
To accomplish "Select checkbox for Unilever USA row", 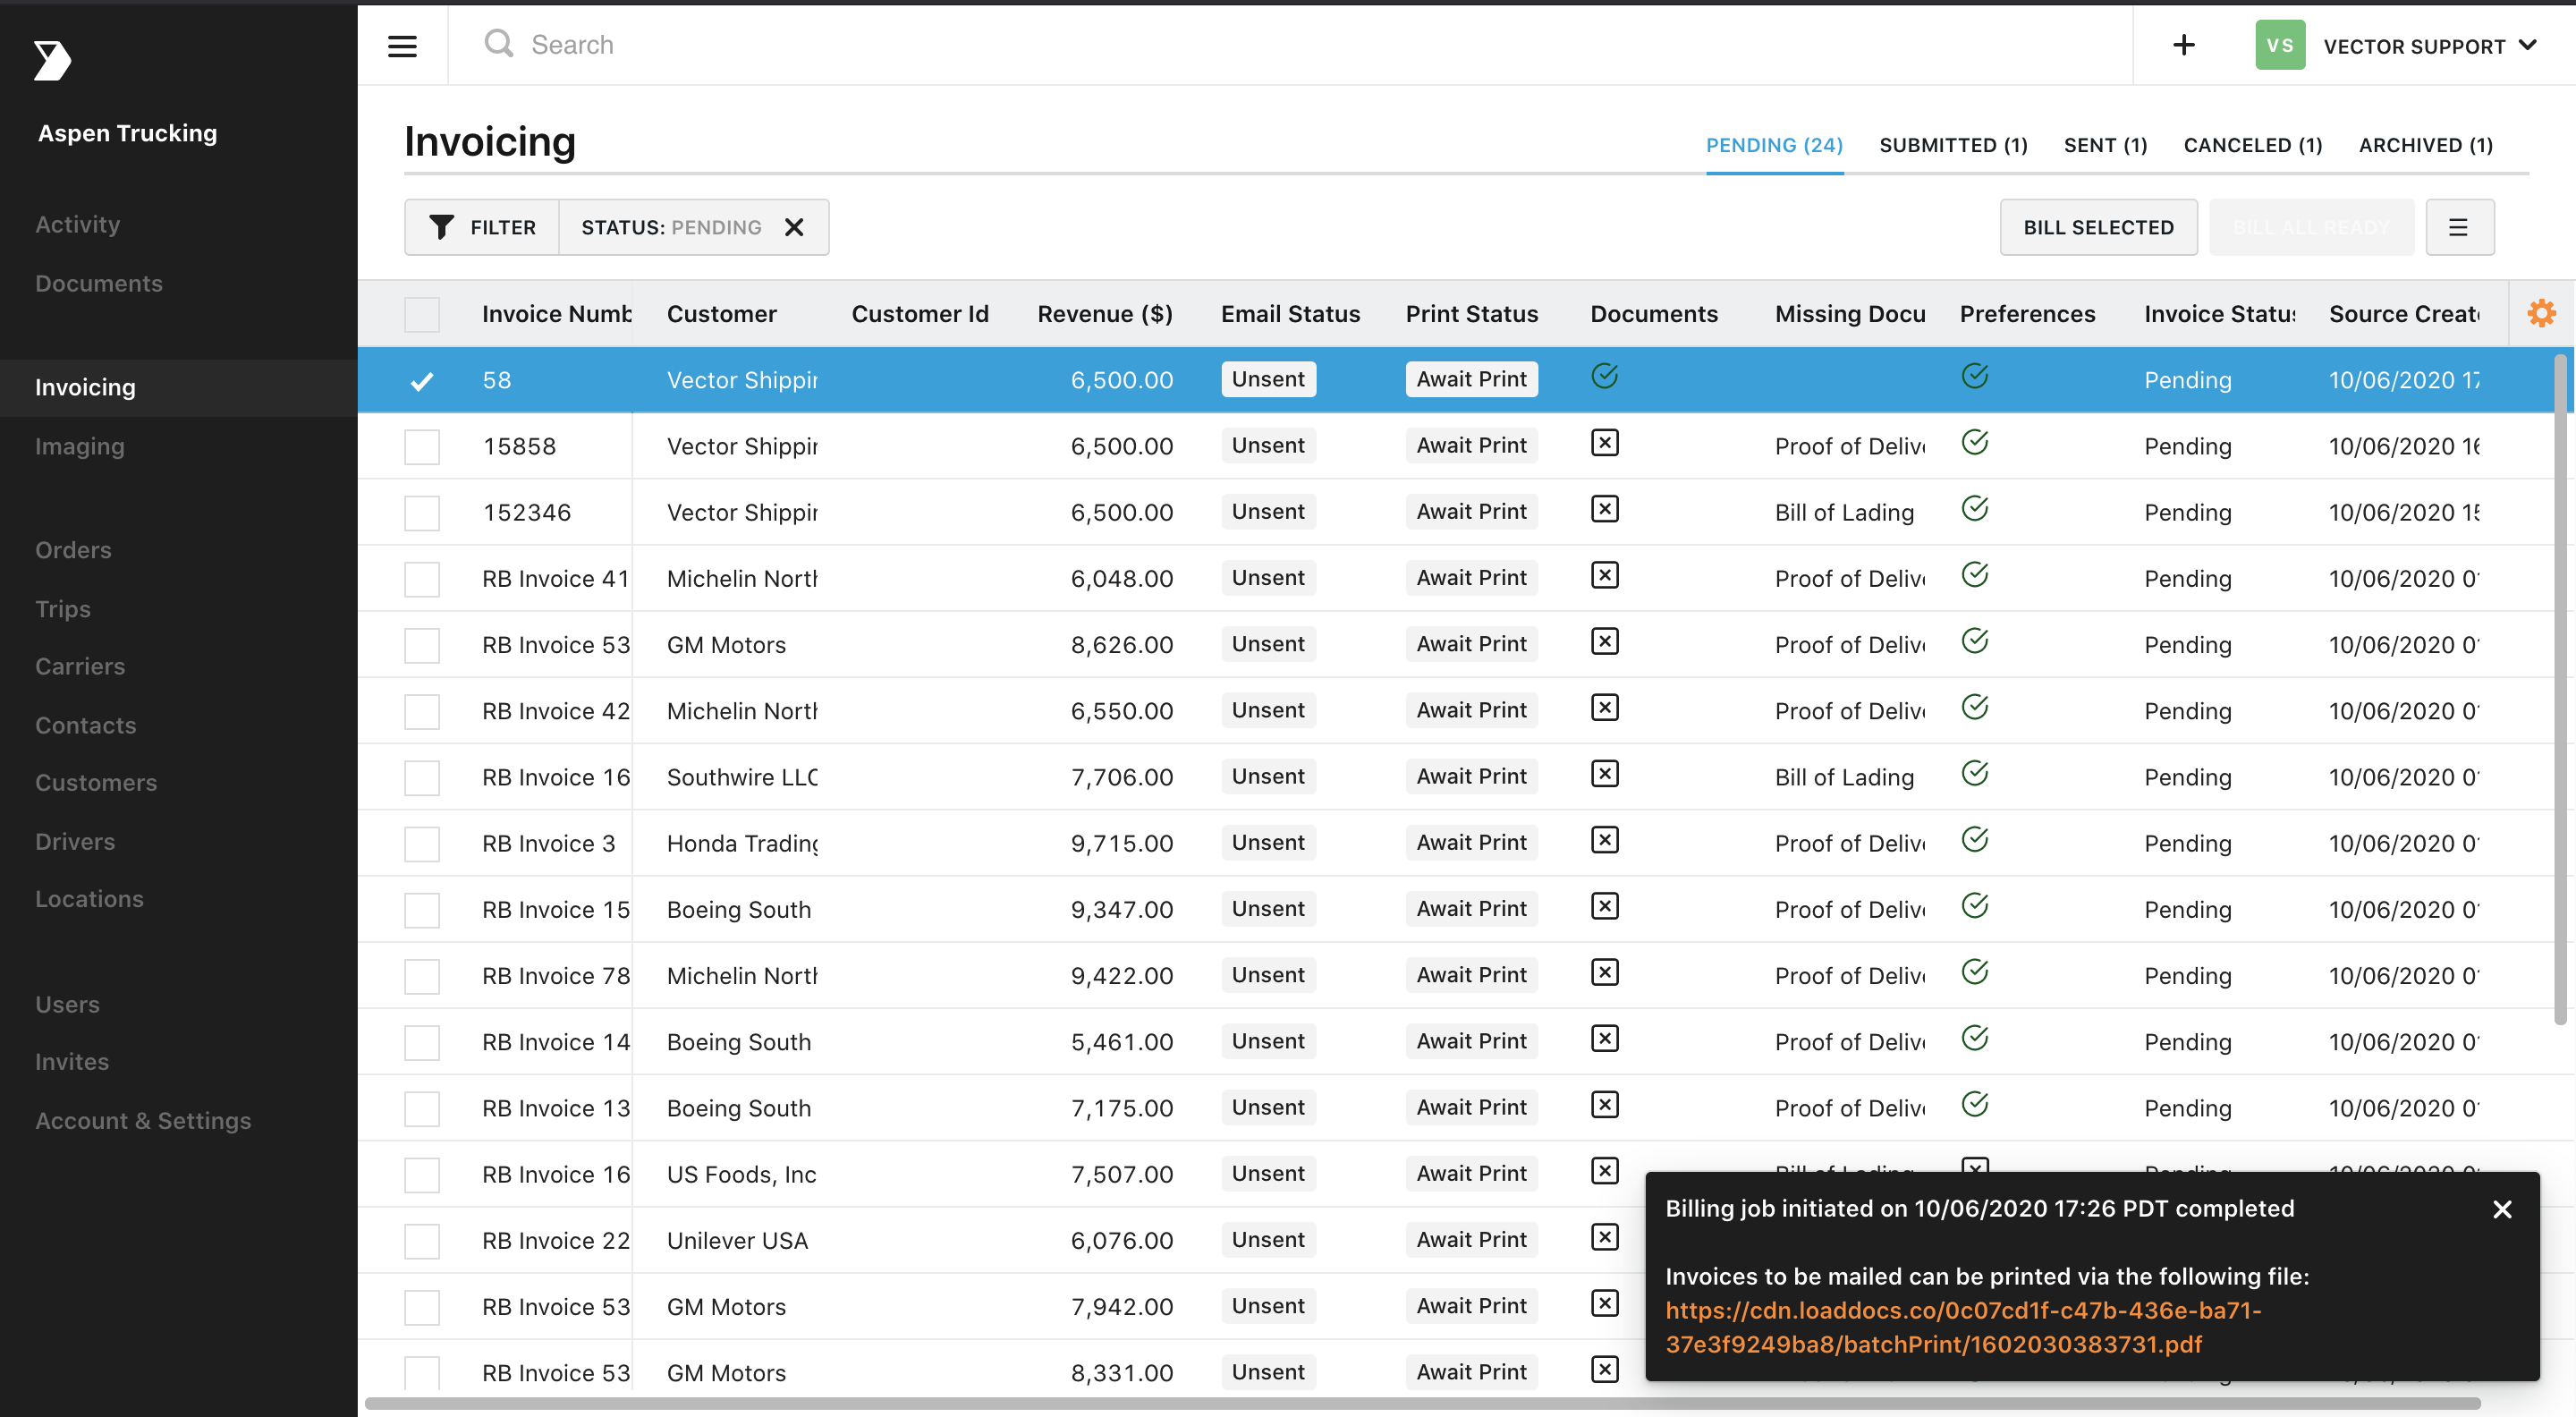I will [x=422, y=1241].
